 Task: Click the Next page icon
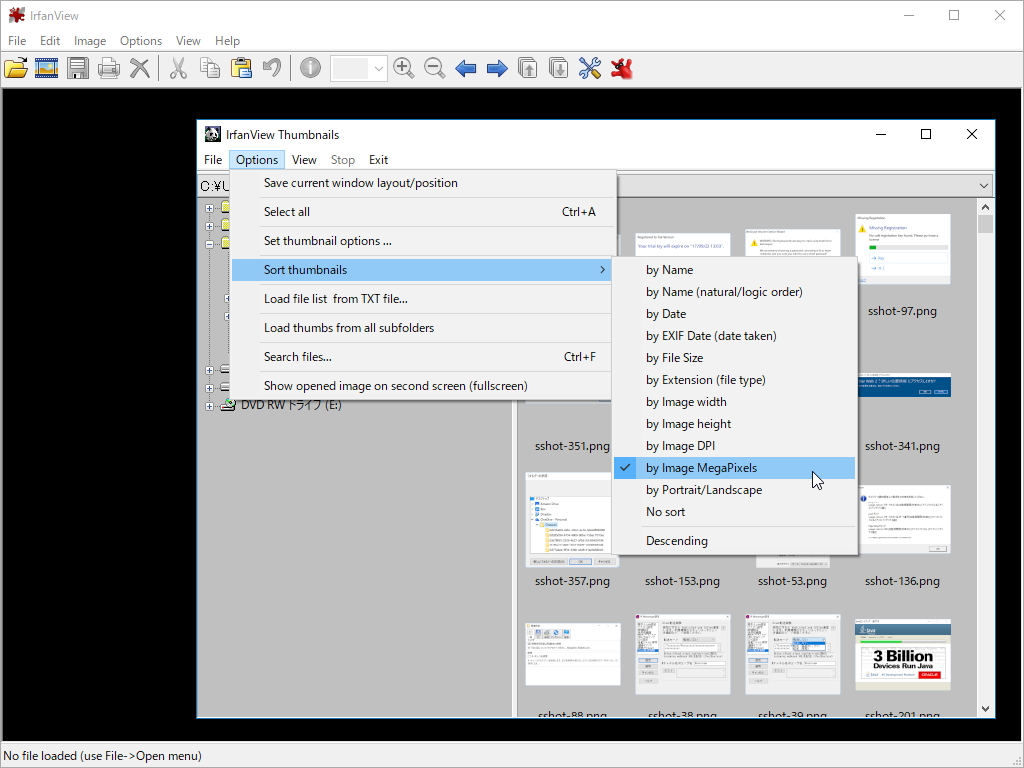559,68
